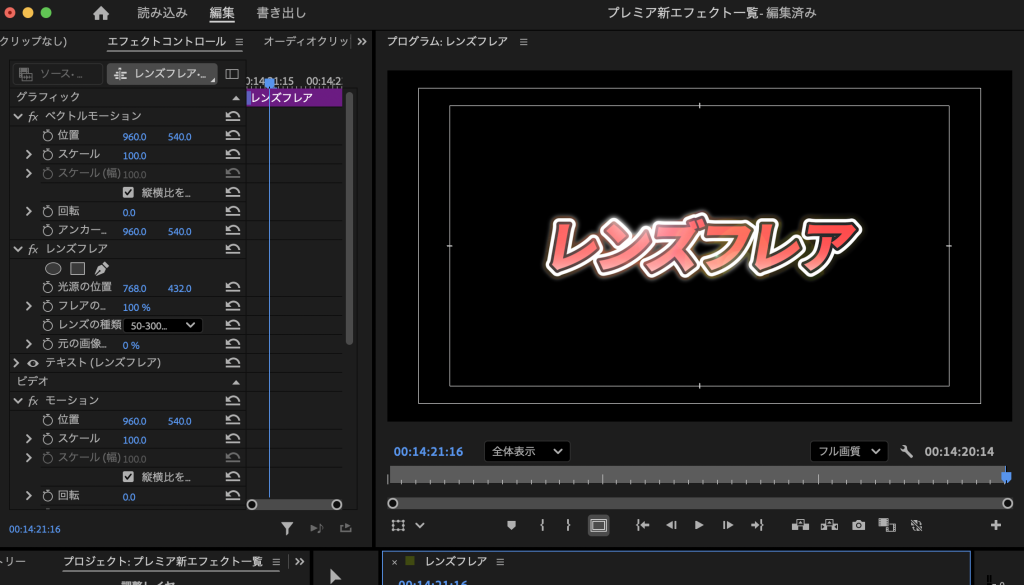Reset the 光源の位置 parameter
This screenshot has width=1024, height=585.
tap(233, 288)
